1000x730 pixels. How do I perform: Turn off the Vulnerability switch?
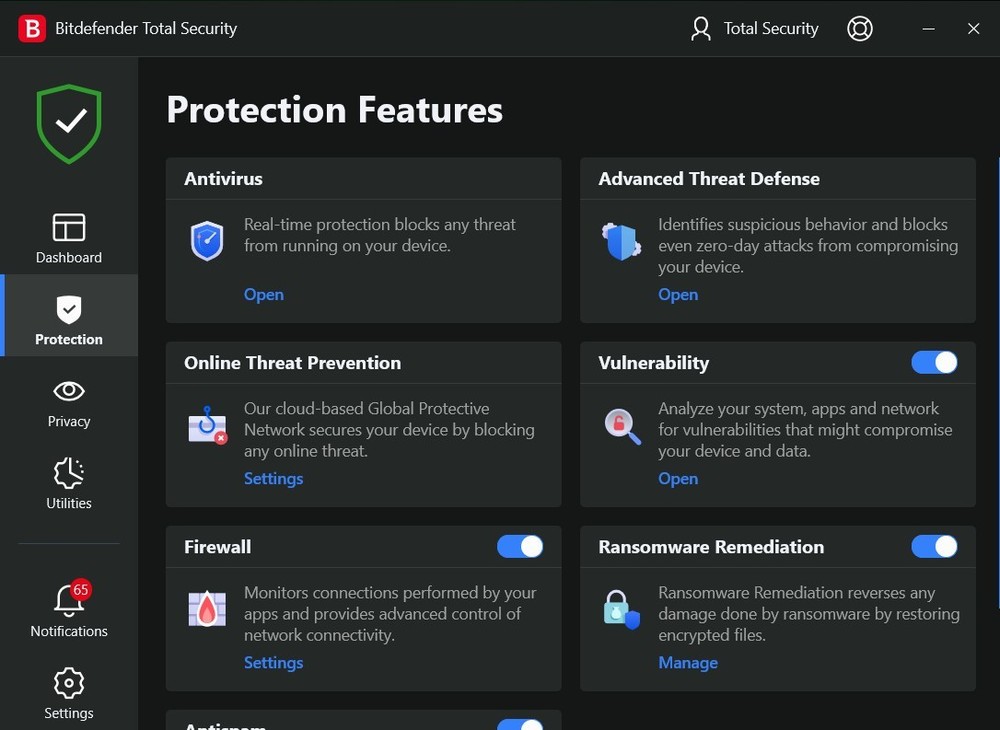(x=935, y=362)
